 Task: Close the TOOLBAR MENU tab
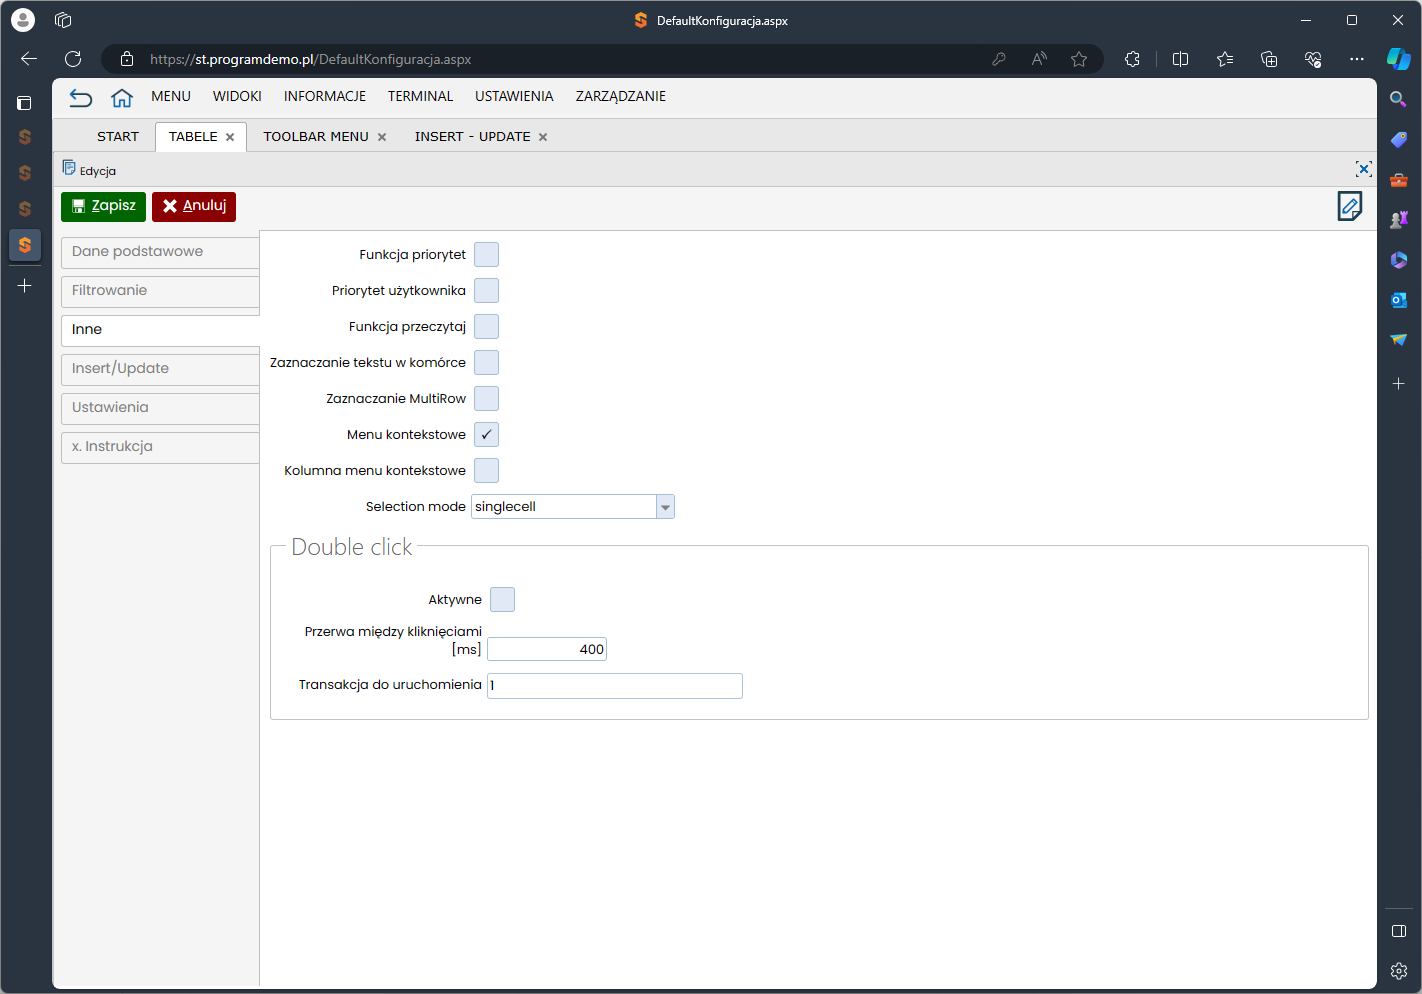tap(382, 137)
